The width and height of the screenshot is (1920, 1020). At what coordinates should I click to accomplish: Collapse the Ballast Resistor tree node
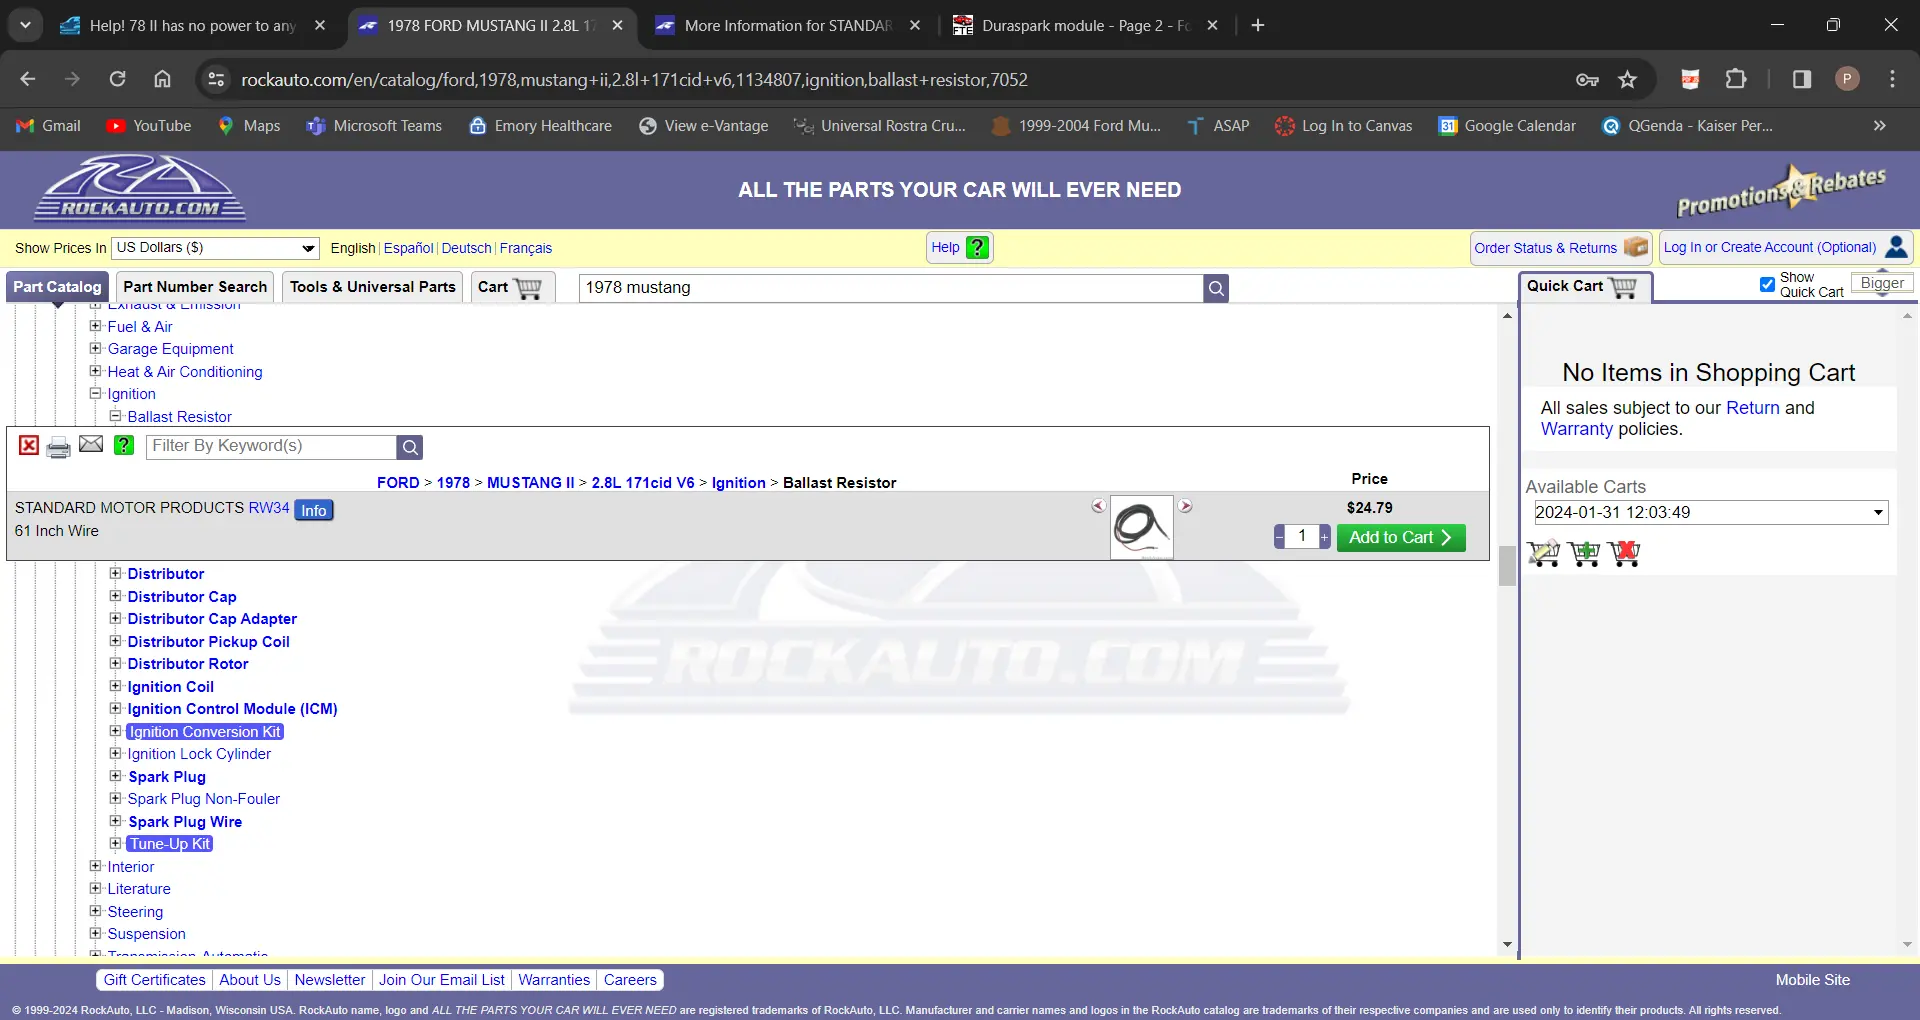tap(115, 416)
